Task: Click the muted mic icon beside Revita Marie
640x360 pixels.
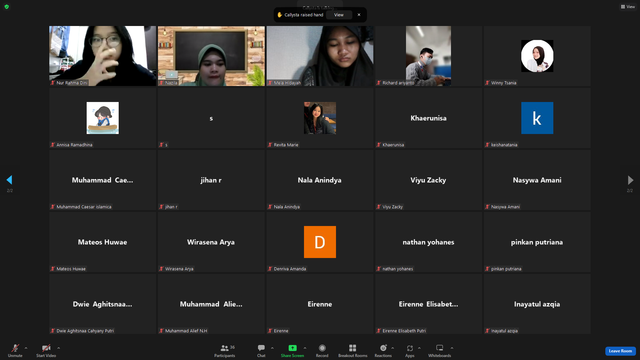Action: click(270, 144)
